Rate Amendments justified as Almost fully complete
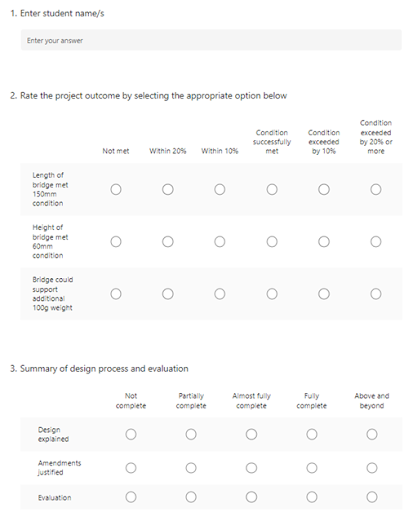 coord(251,468)
